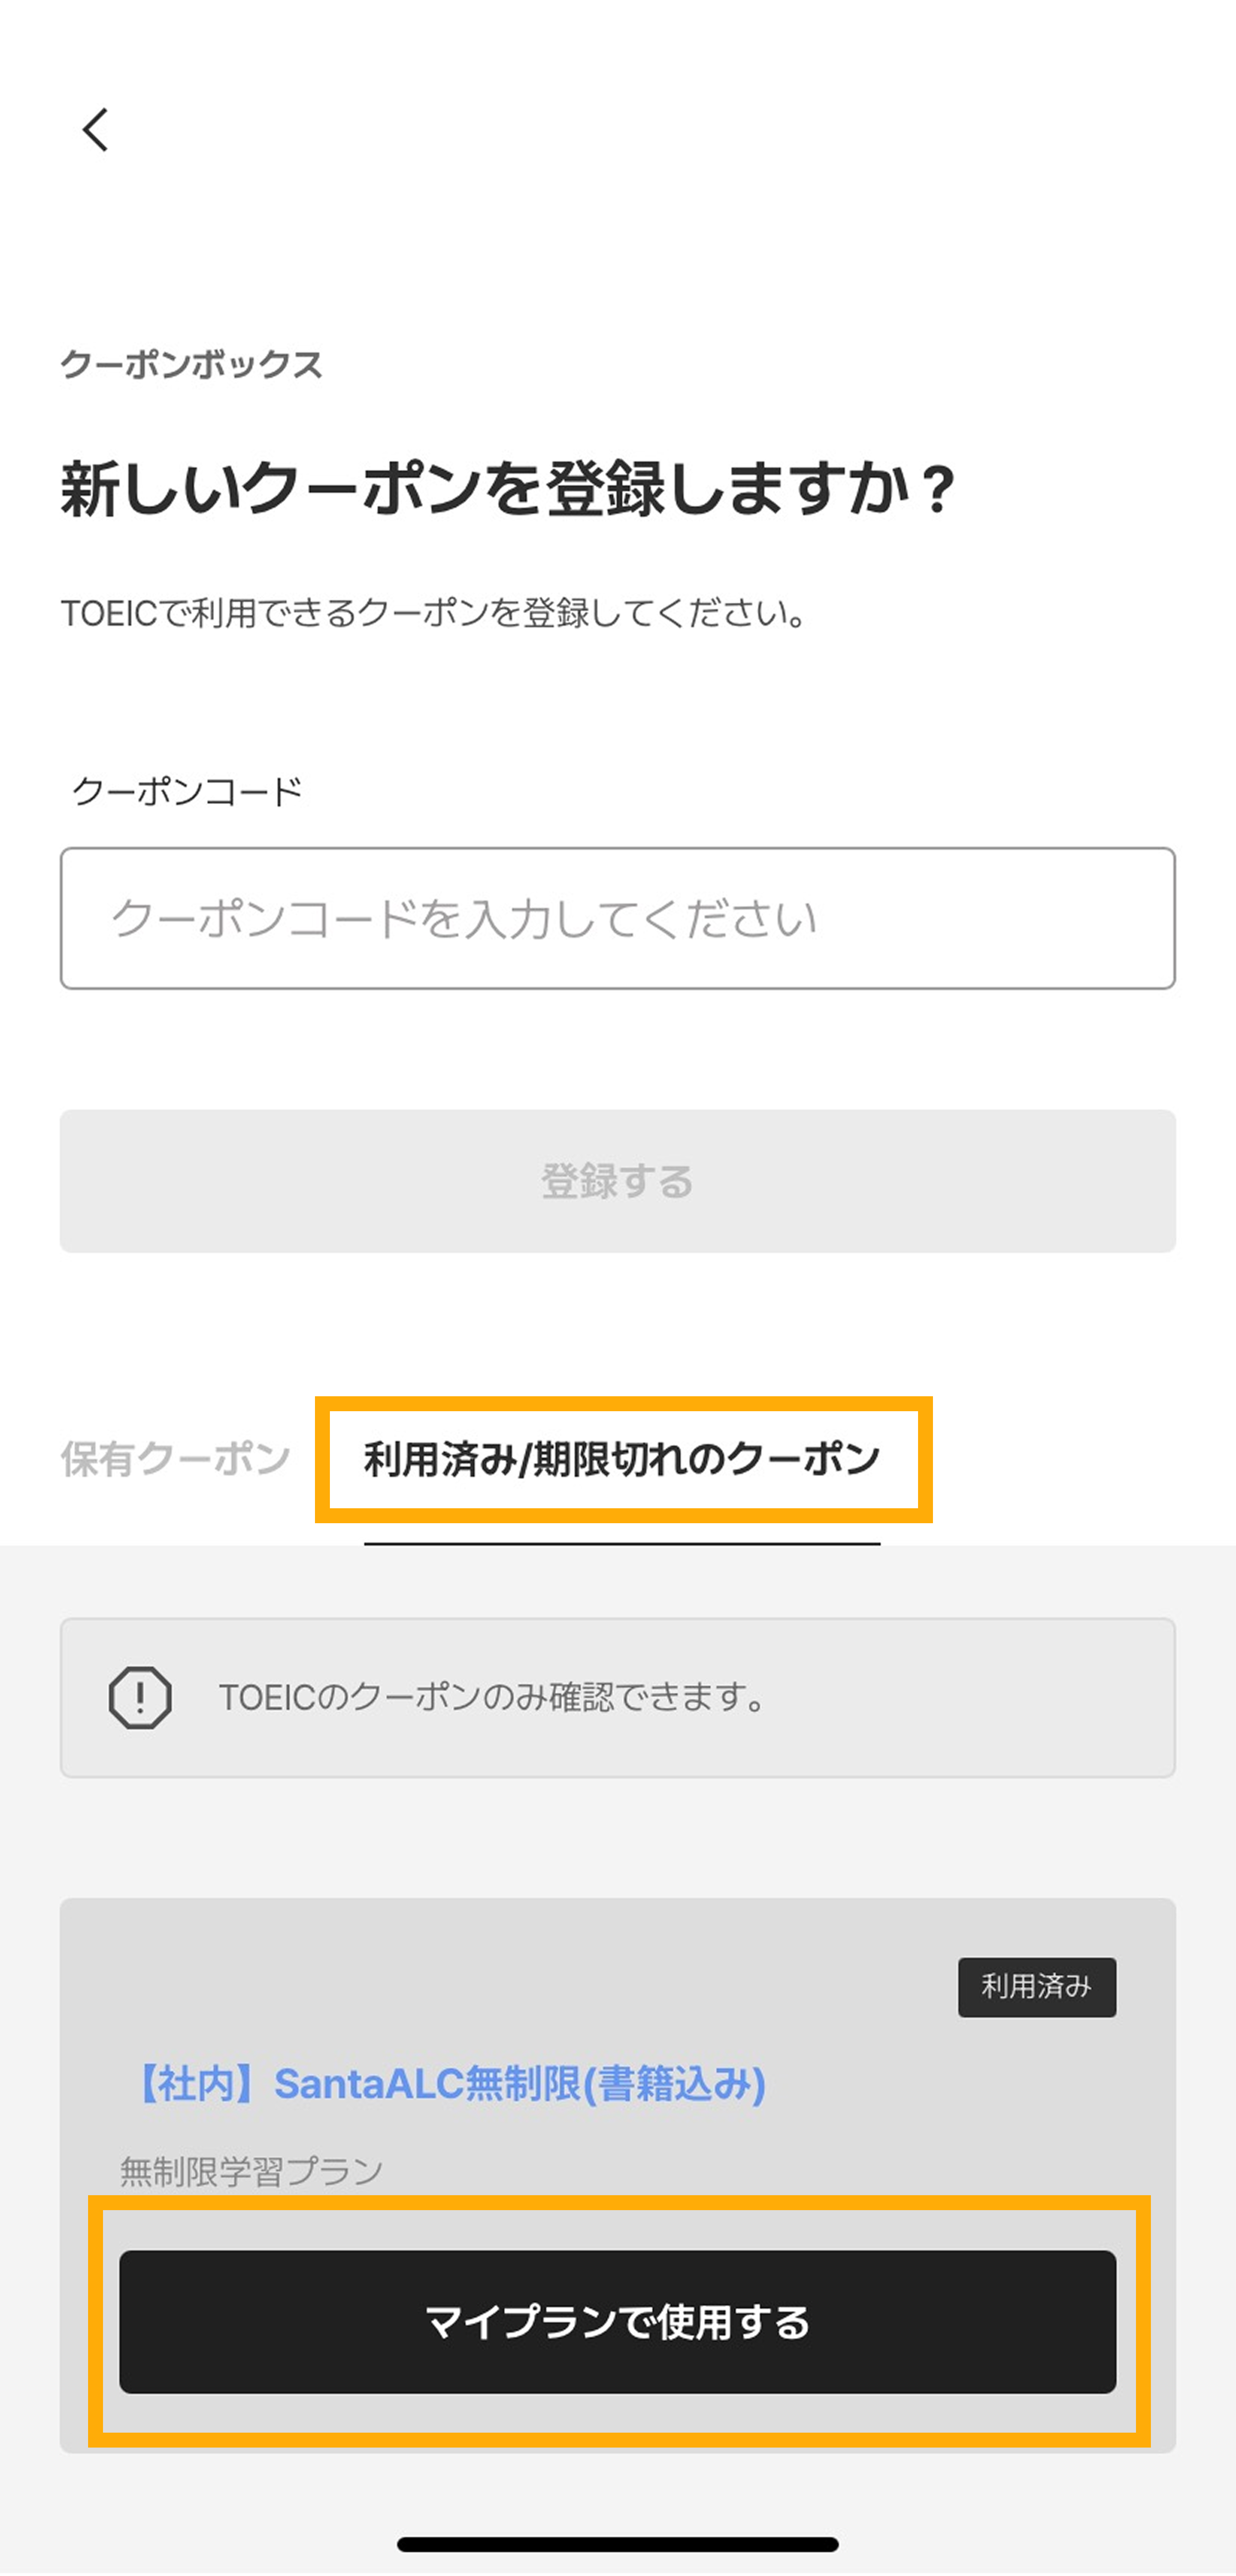Tap the マイプランで使用する button

click(x=617, y=2321)
